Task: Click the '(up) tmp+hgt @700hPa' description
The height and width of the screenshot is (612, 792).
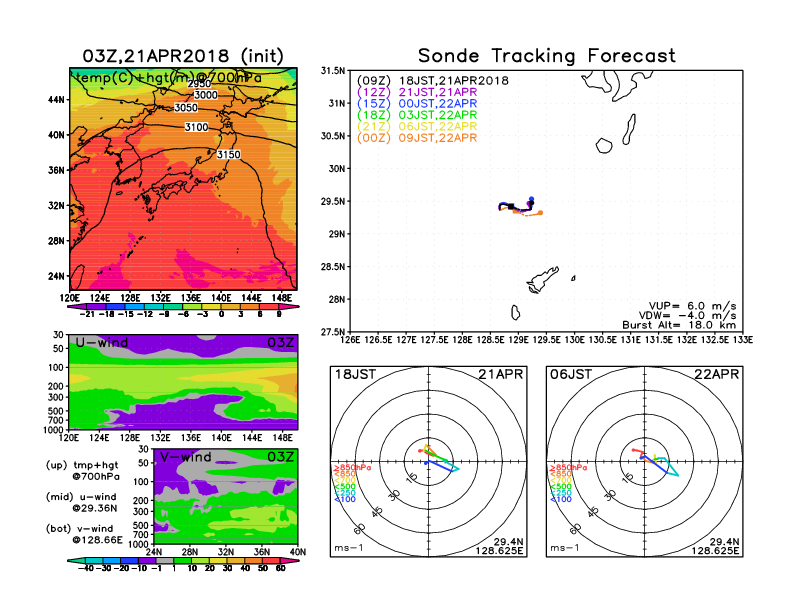Action: 82,471
